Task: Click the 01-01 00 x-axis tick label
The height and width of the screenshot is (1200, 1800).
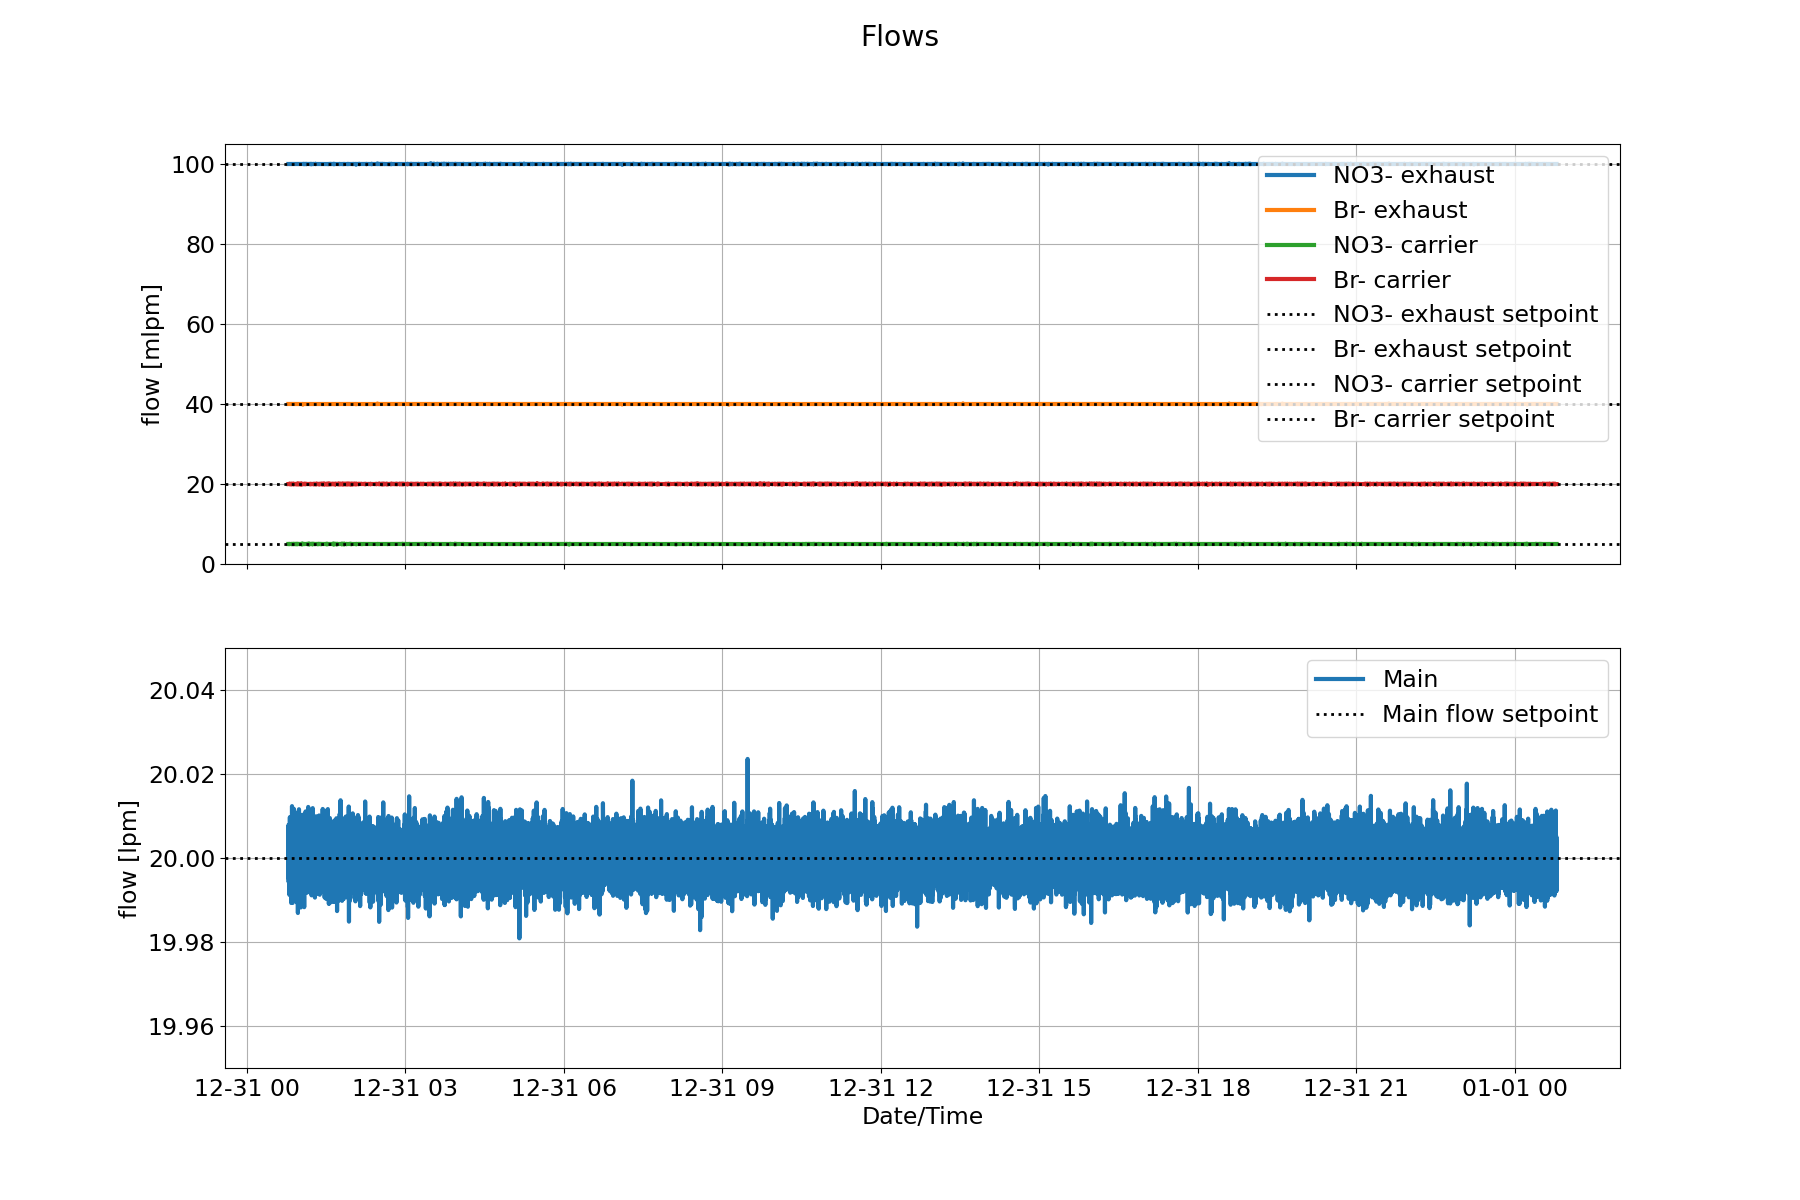Action: pyautogui.click(x=1515, y=1088)
